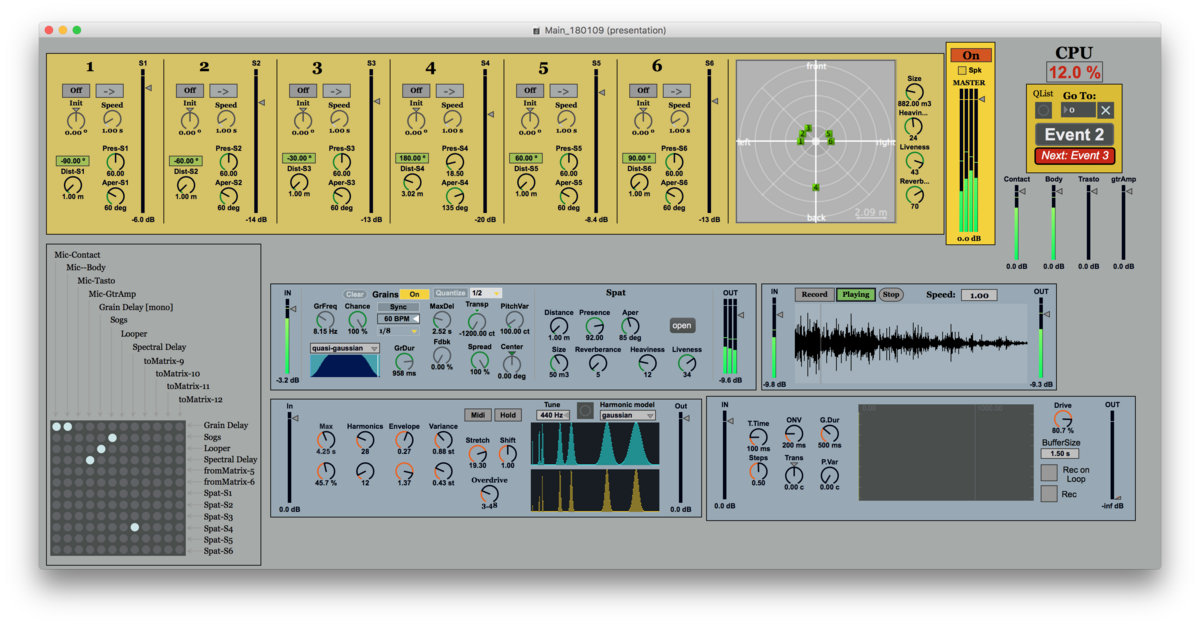The height and width of the screenshot is (625, 1200).
Task: Click the Overdrive knob
Action: tap(489, 492)
